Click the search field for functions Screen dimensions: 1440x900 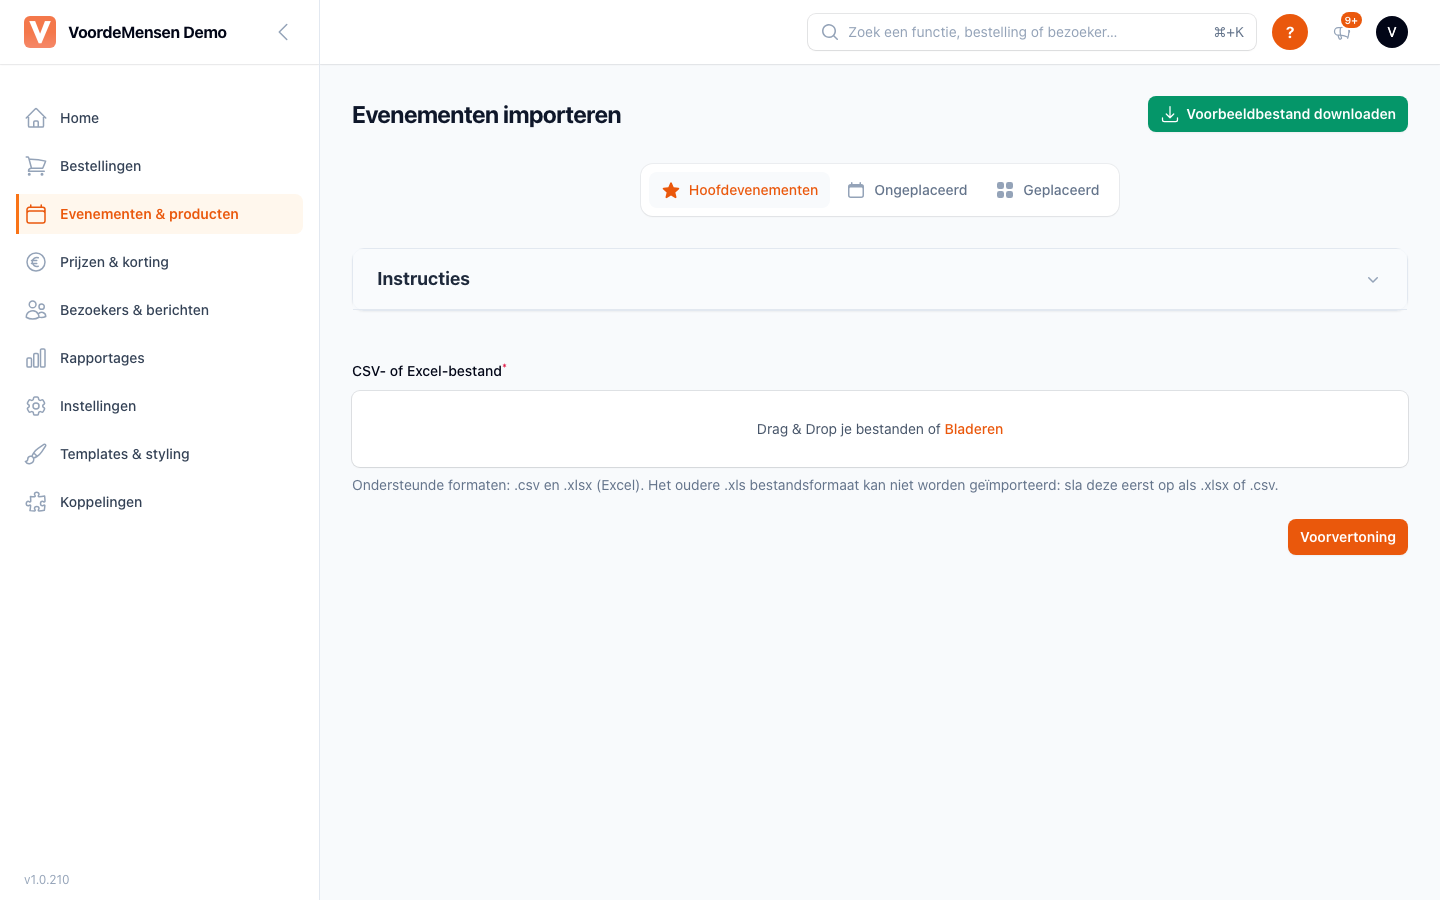1032,32
